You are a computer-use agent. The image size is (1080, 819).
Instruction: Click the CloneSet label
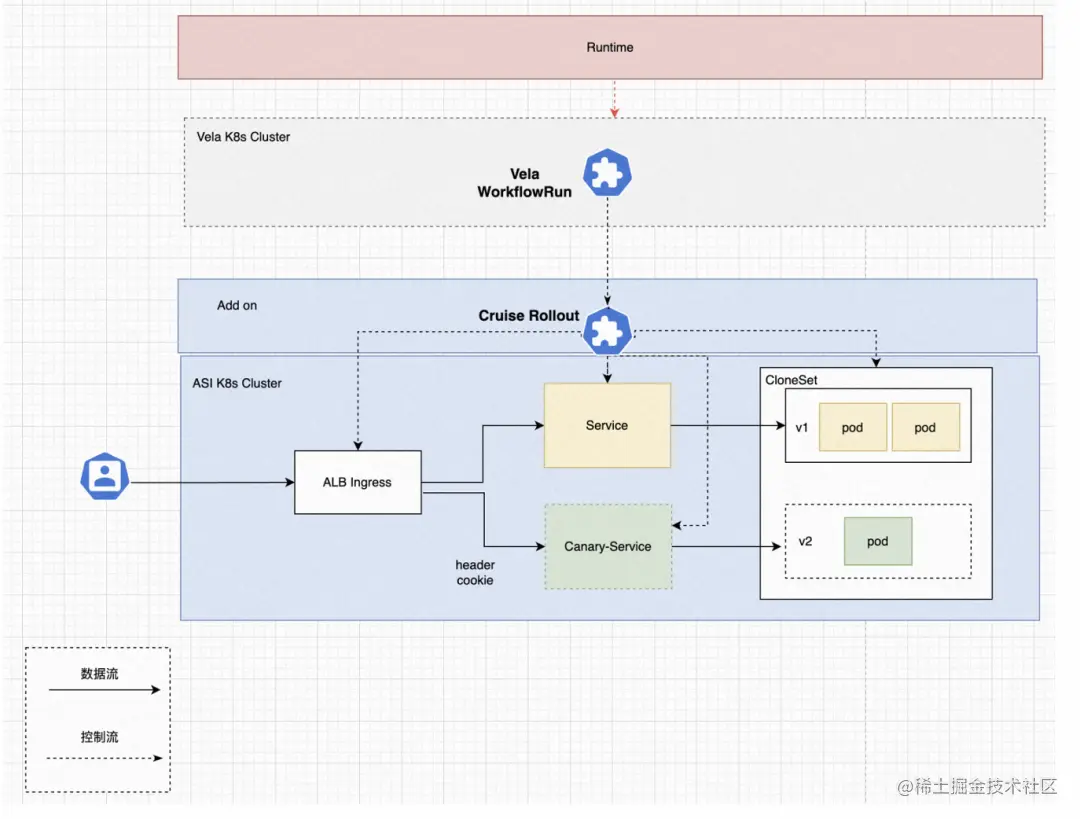click(791, 380)
